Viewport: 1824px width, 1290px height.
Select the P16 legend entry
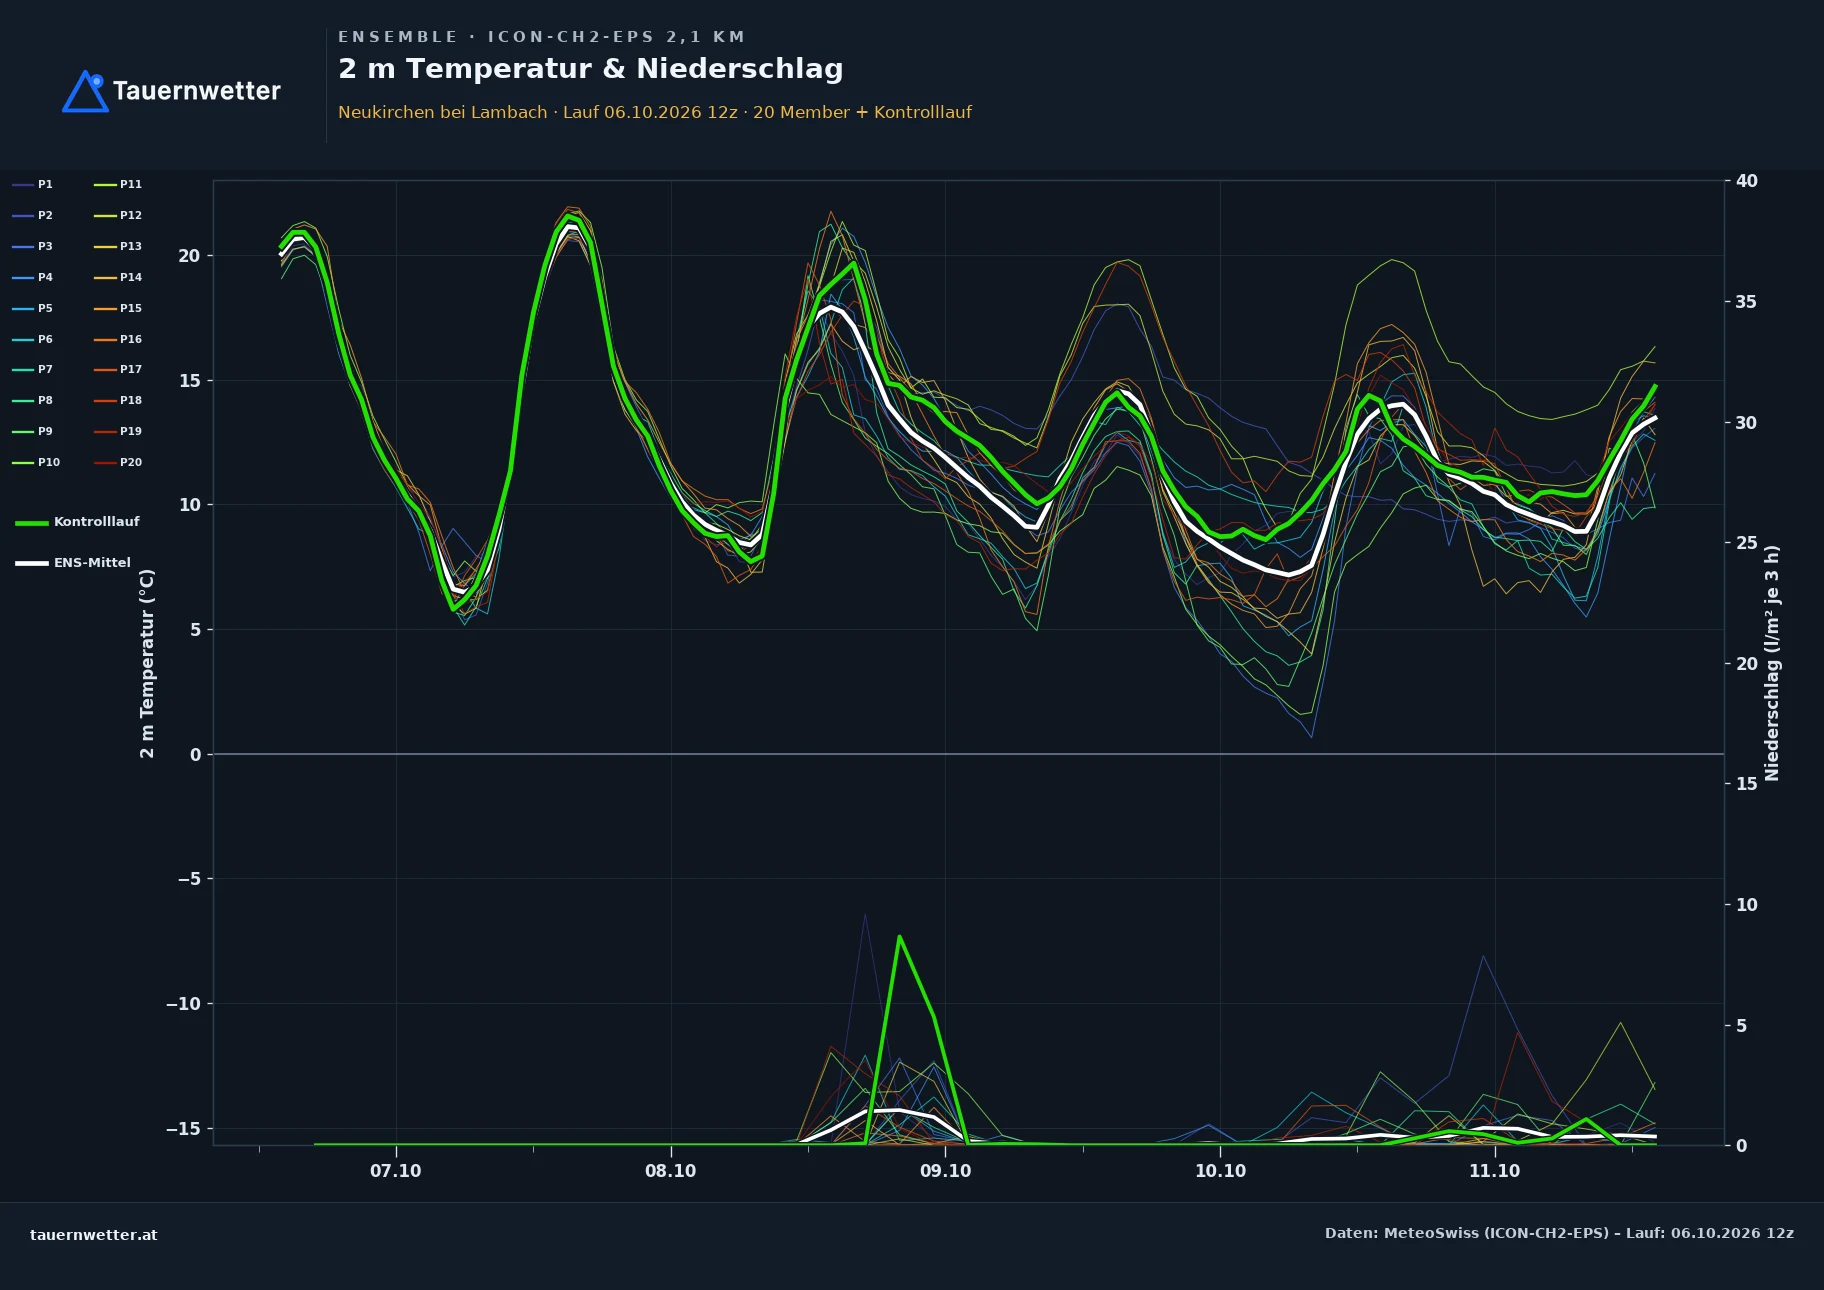coord(118,340)
